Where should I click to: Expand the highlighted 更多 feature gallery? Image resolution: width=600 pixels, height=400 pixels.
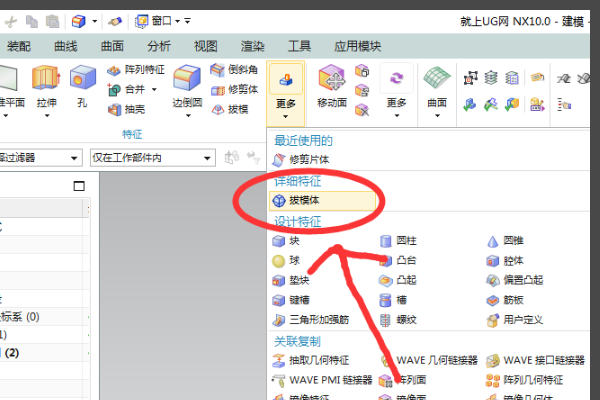tap(285, 93)
